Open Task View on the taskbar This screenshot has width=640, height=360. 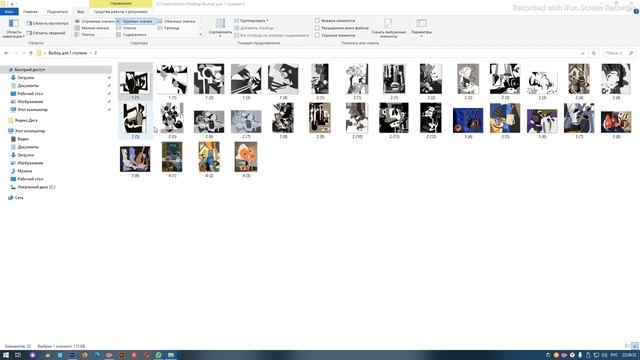18,355
